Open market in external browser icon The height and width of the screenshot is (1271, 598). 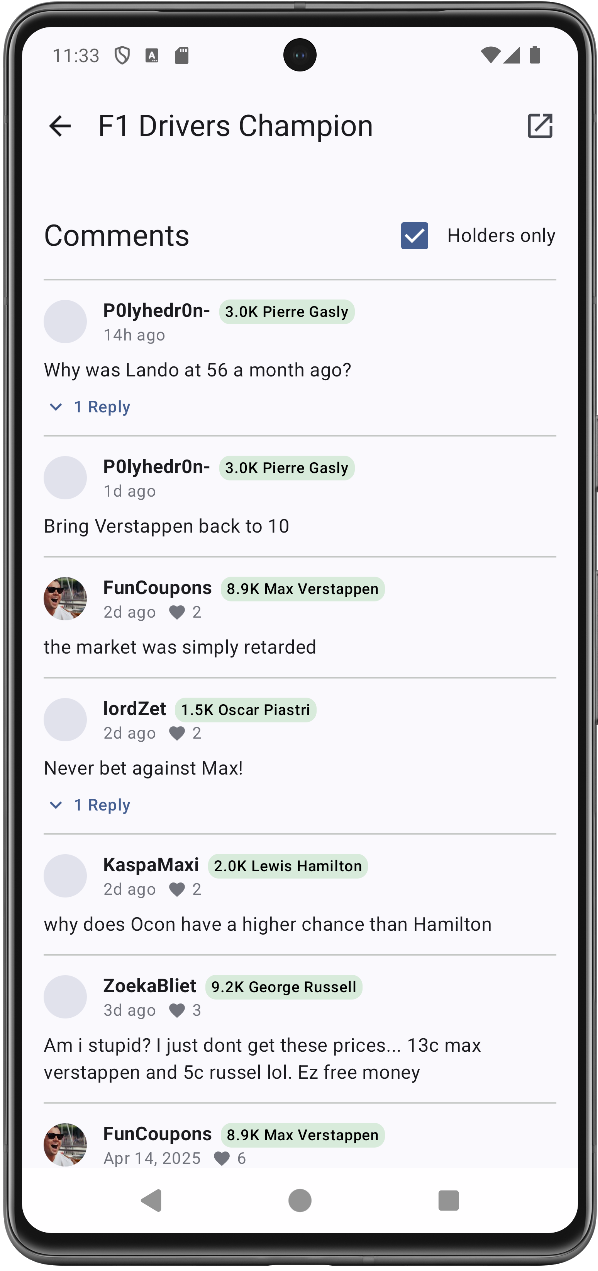click(x=540, y=126)
